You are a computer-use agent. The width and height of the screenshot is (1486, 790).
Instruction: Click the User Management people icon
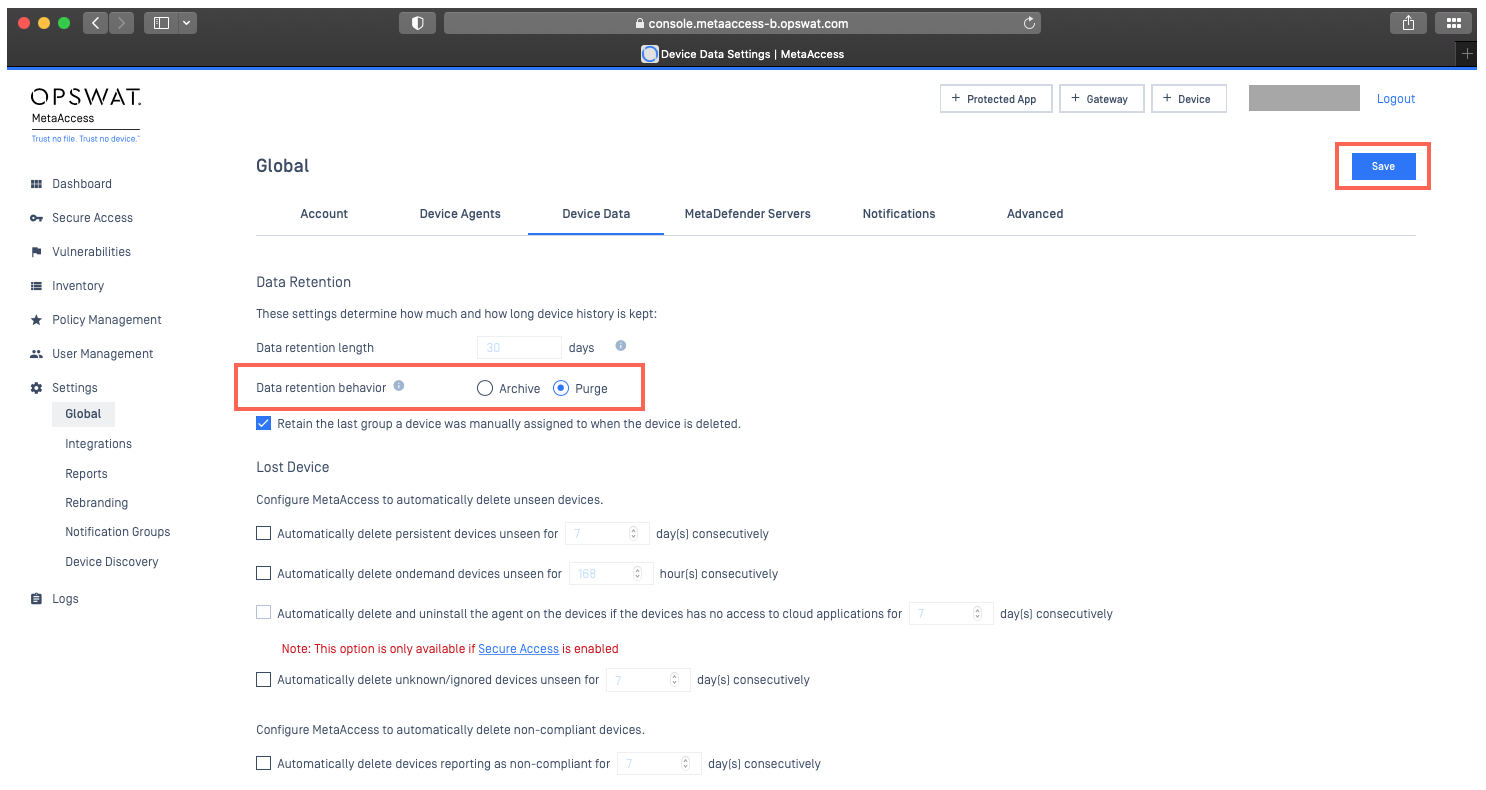pyautogui.click(x=37, y=354)
